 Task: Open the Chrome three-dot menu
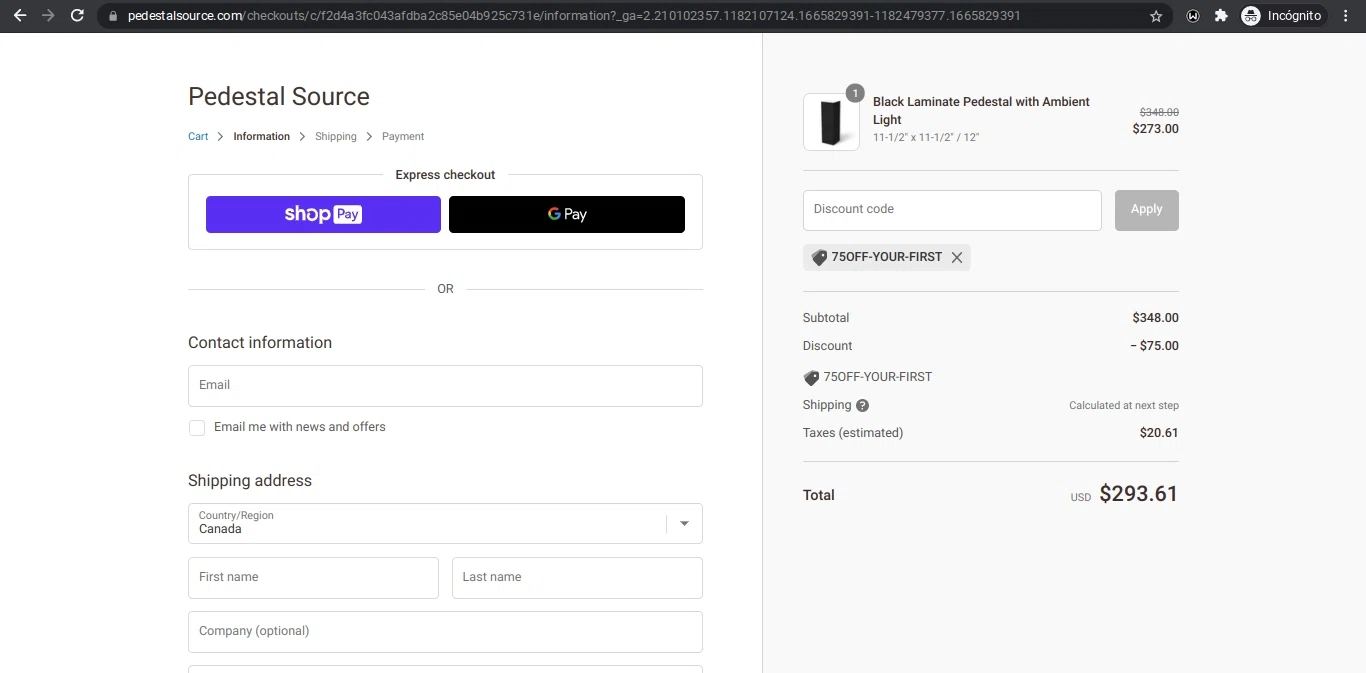(1346, 16)
